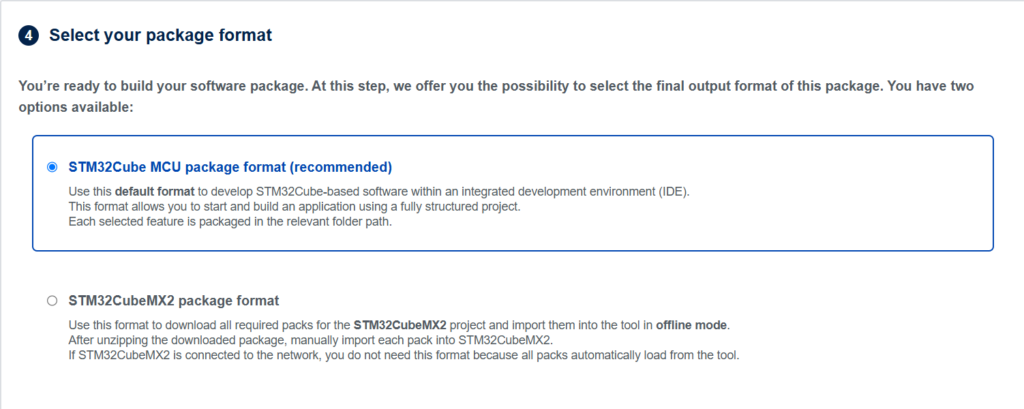The width and height of the screenshot is (1024, 409).
Task: Click the 'STM32Cube MCU package format (recommended)' label
Action: pos(230,167)
